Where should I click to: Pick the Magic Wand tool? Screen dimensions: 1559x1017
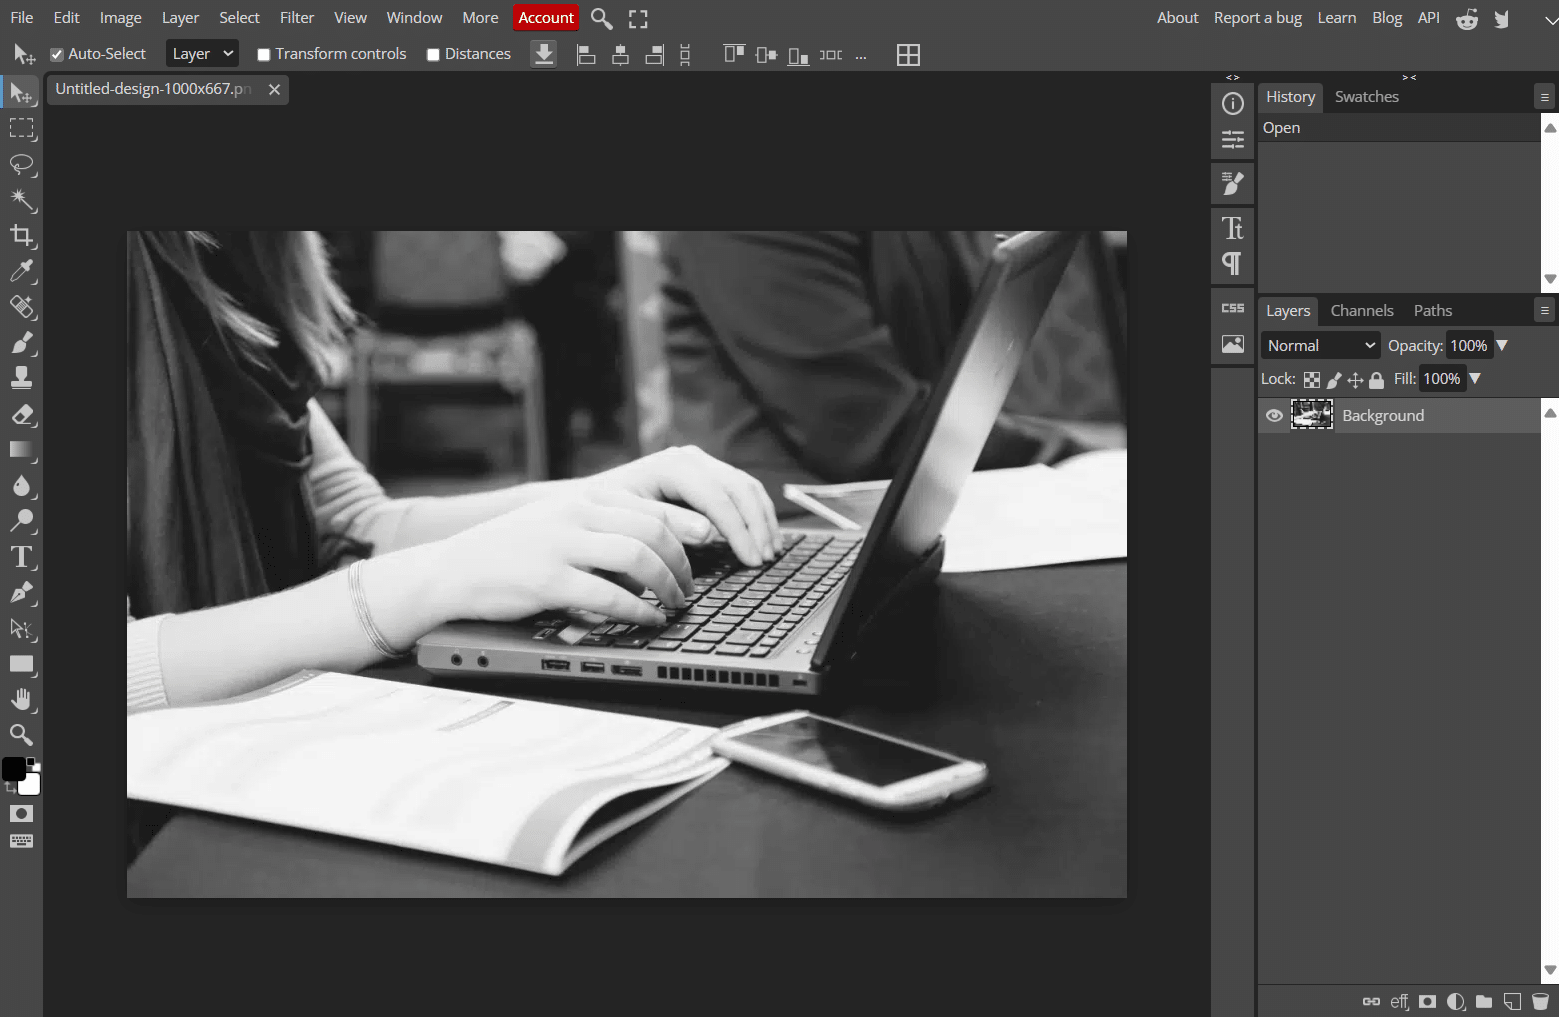22,200
